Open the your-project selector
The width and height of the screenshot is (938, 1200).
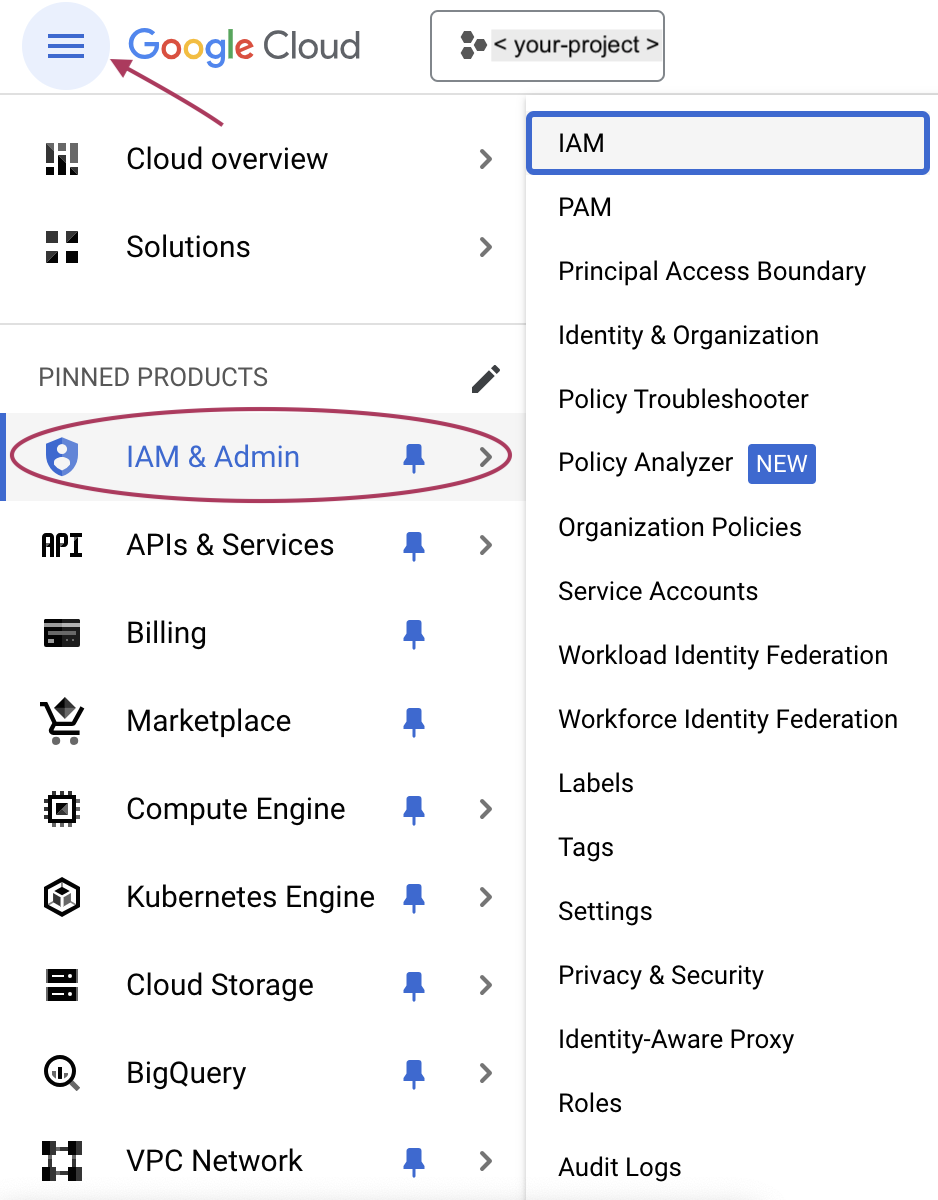click(x=547, y=46)
